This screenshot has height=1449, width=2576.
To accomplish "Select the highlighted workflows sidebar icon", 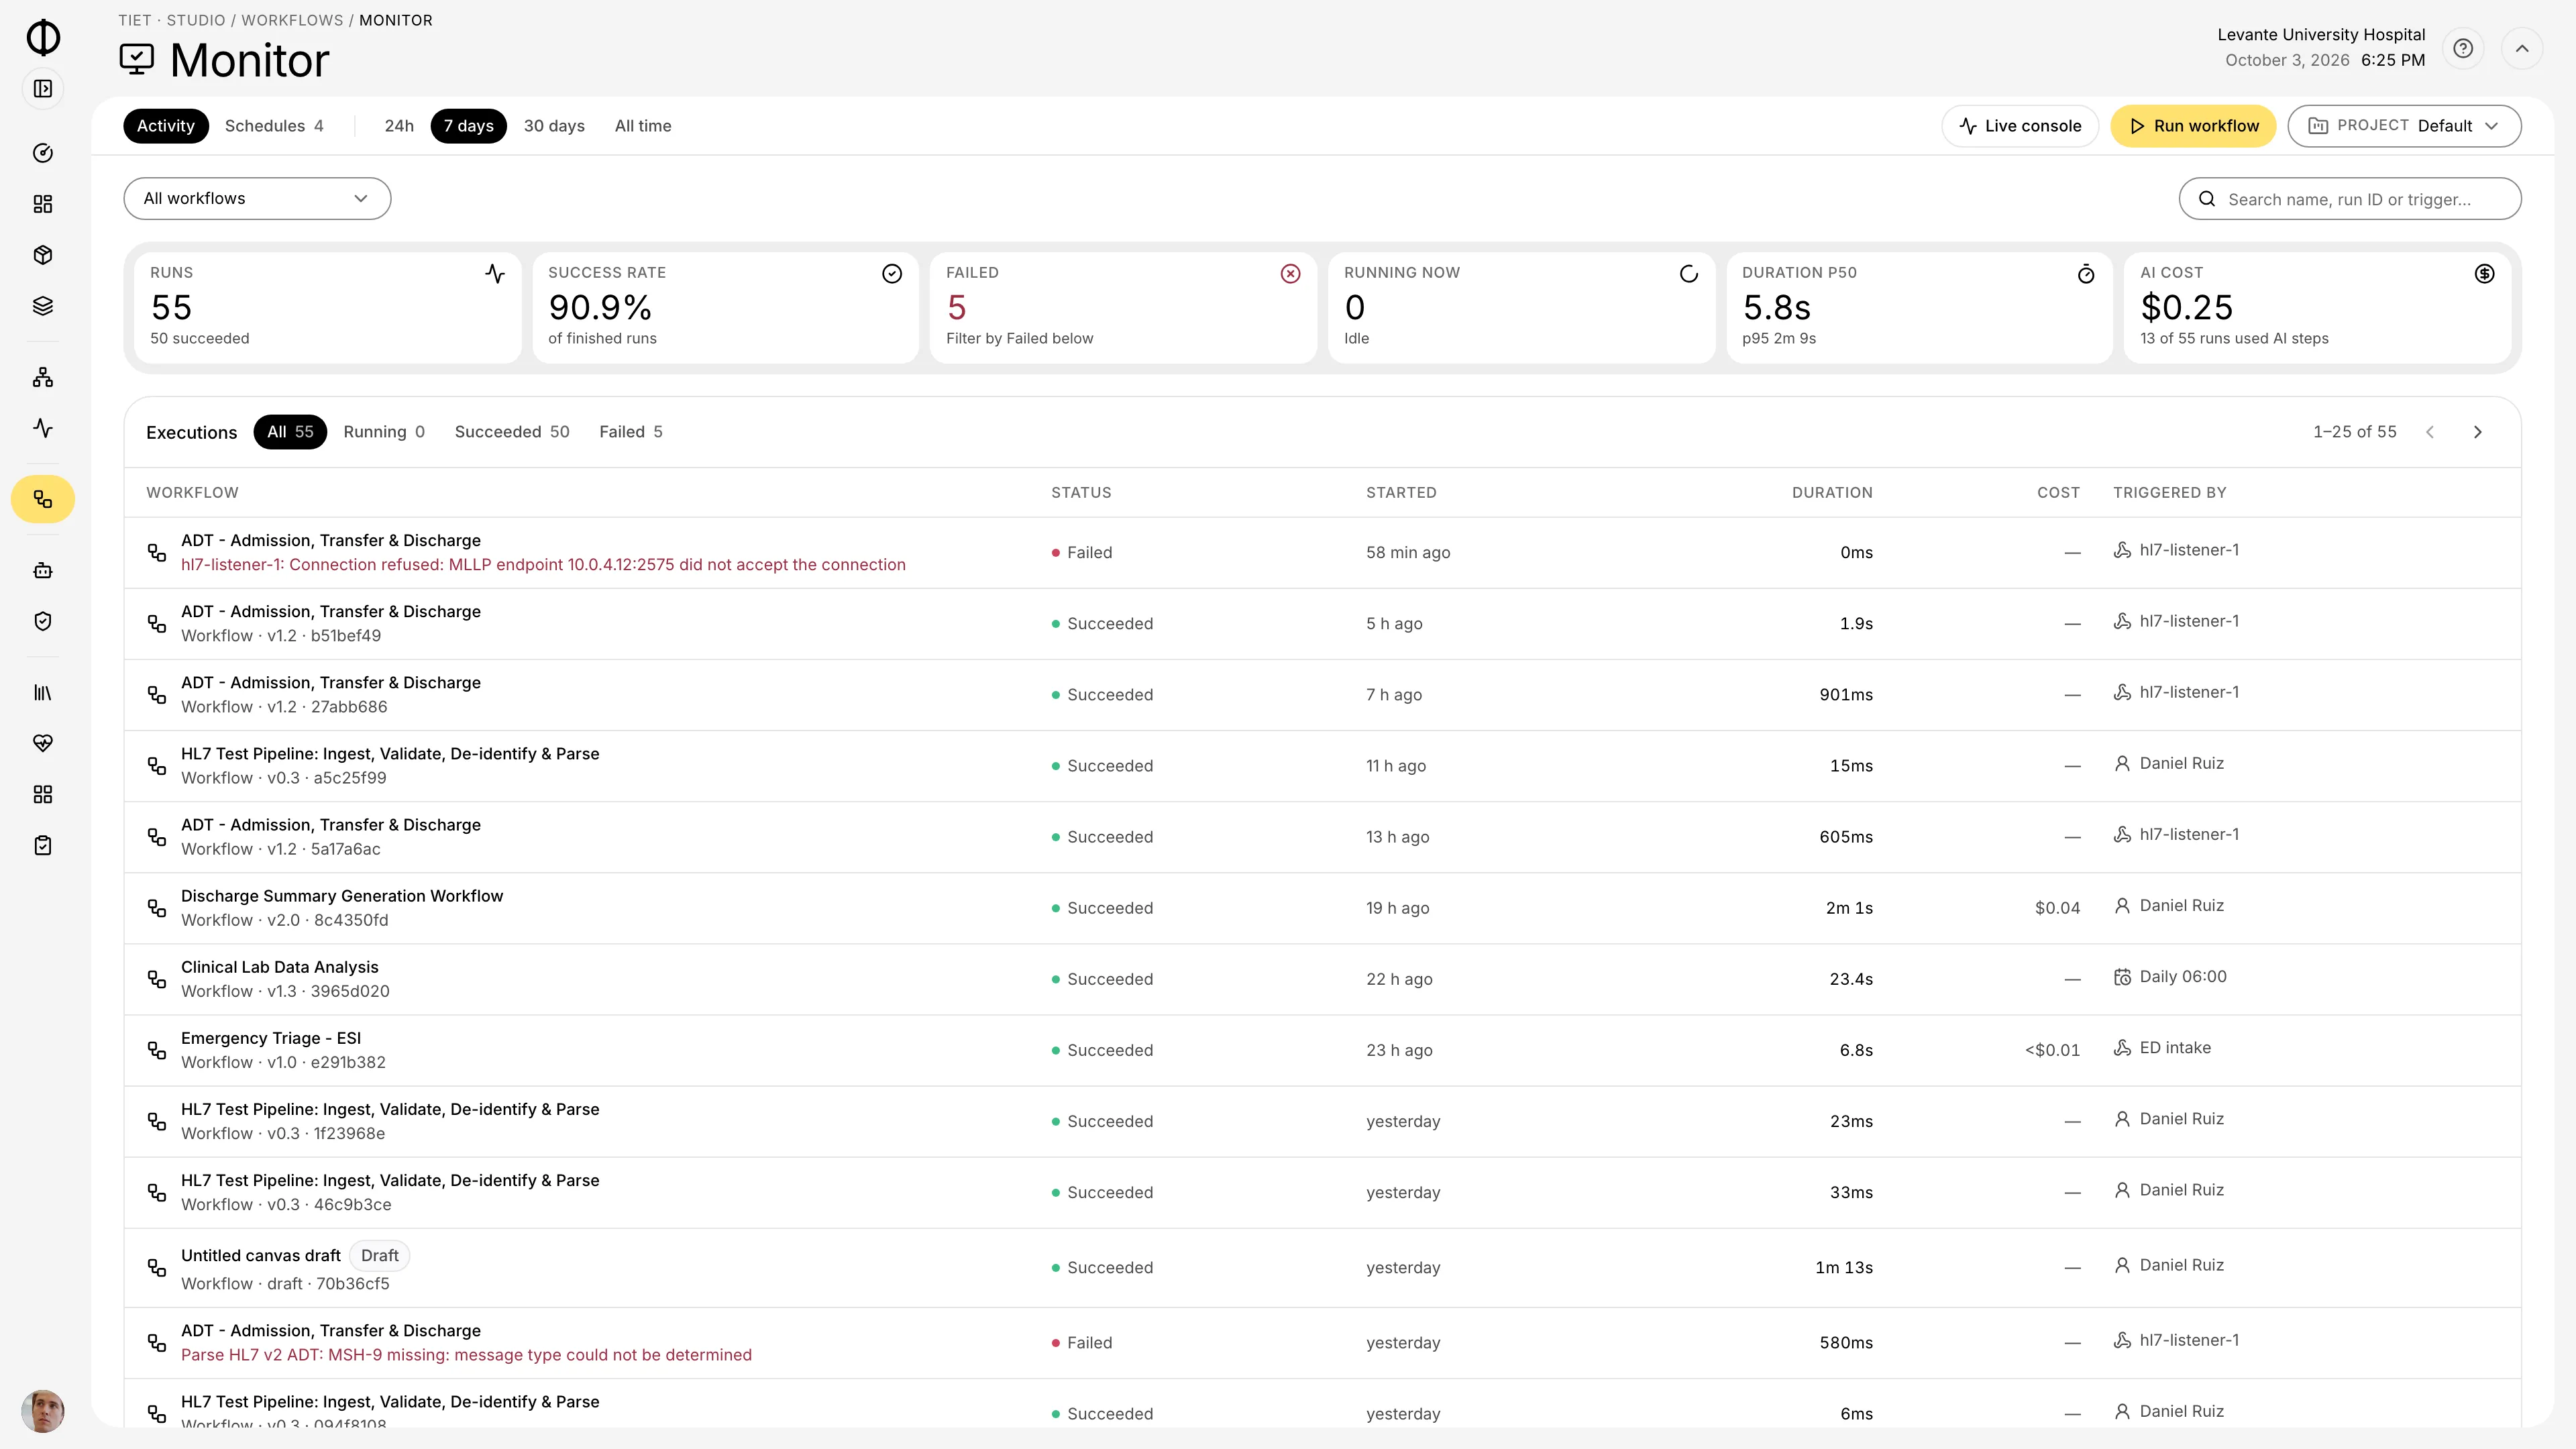I will 43,499.
